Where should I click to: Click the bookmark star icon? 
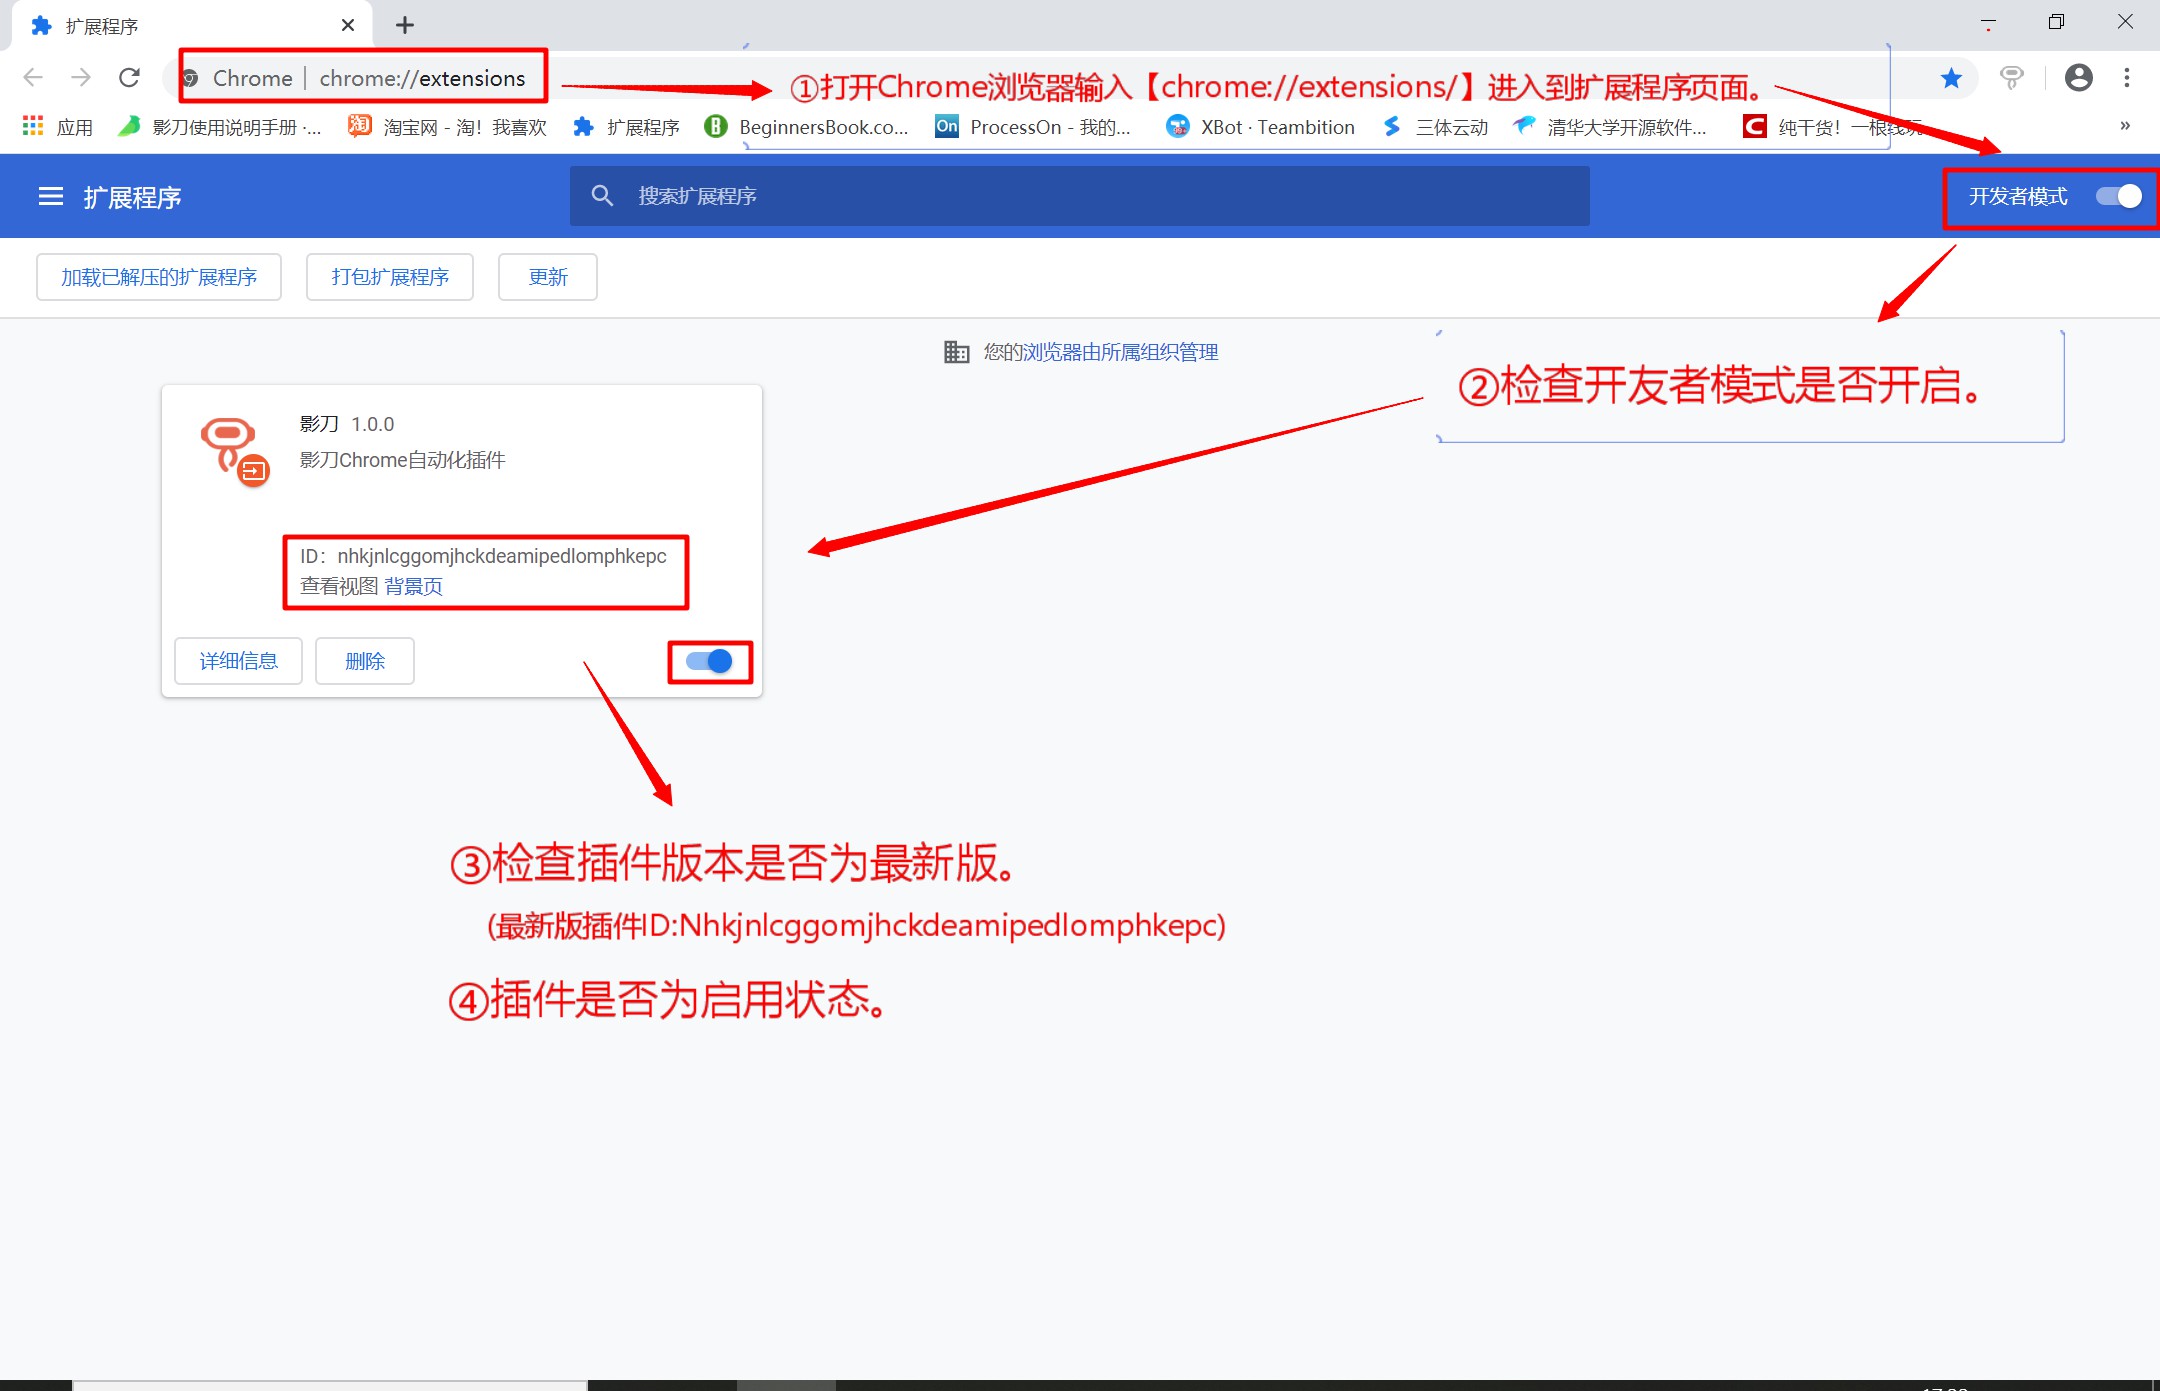point(1951,78)
